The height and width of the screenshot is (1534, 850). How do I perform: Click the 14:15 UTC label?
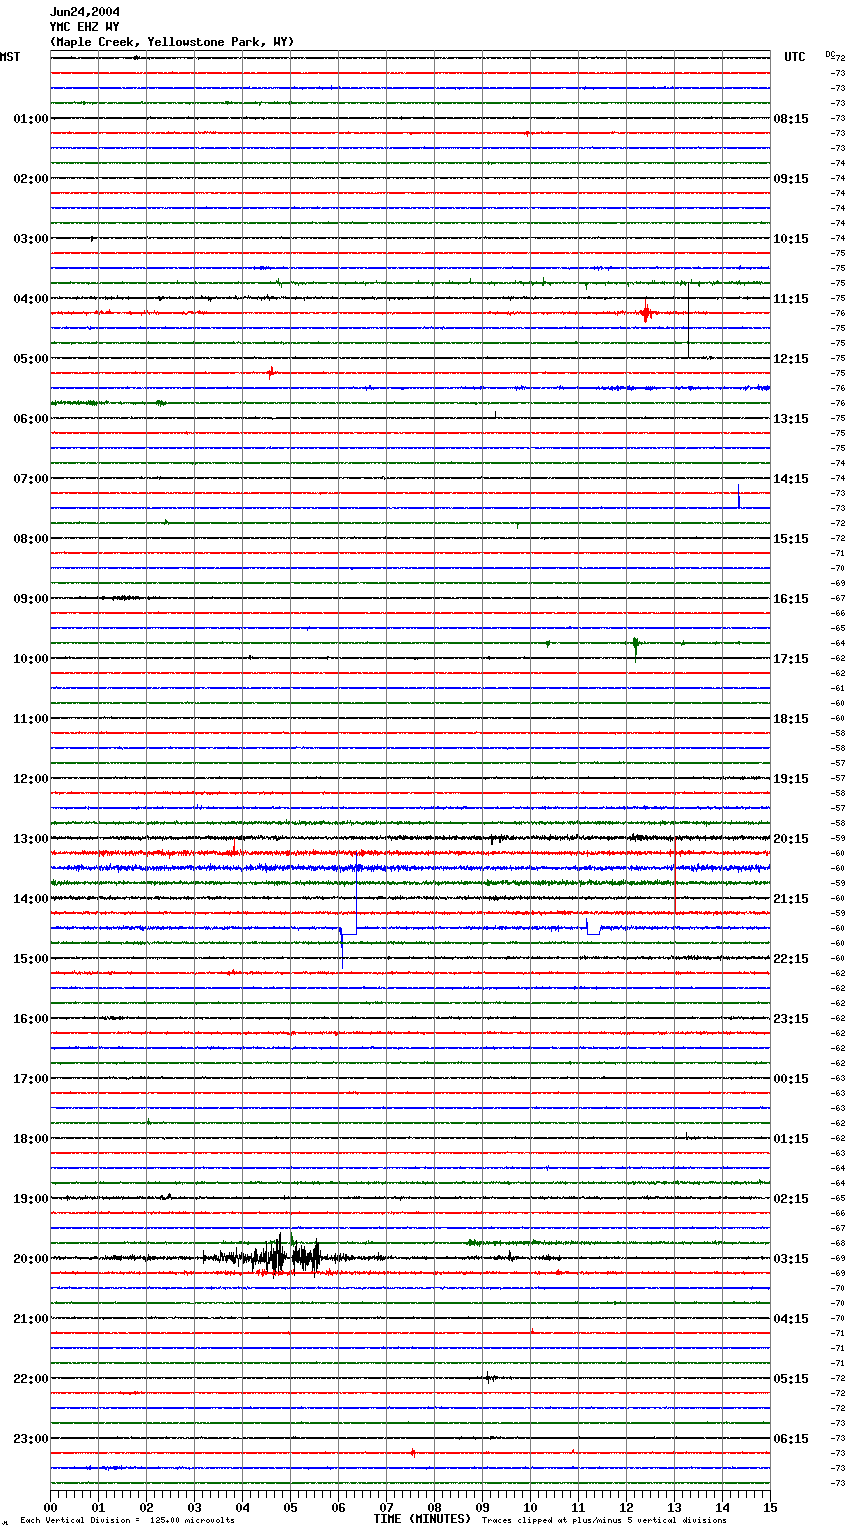pyautogui.click(x=791, y=479)
